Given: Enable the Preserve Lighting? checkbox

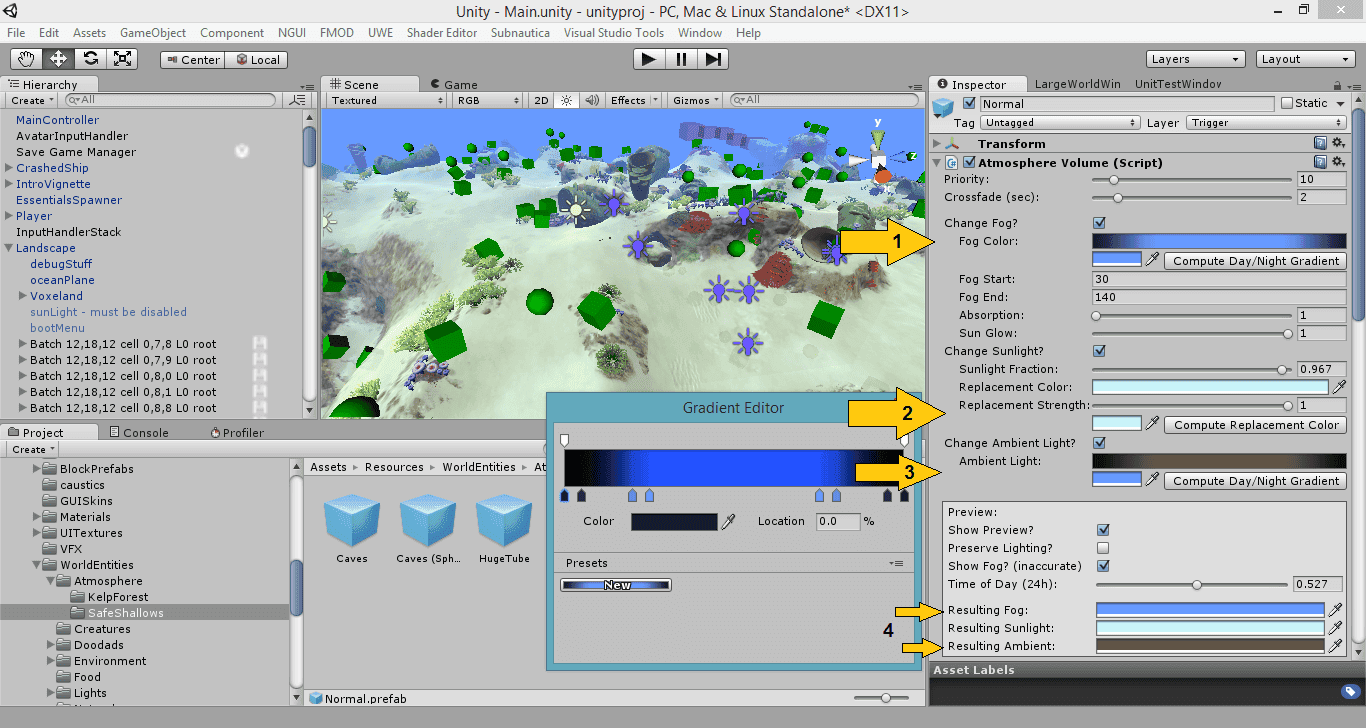Looking at the screenshot, I should coord(1103,548).
